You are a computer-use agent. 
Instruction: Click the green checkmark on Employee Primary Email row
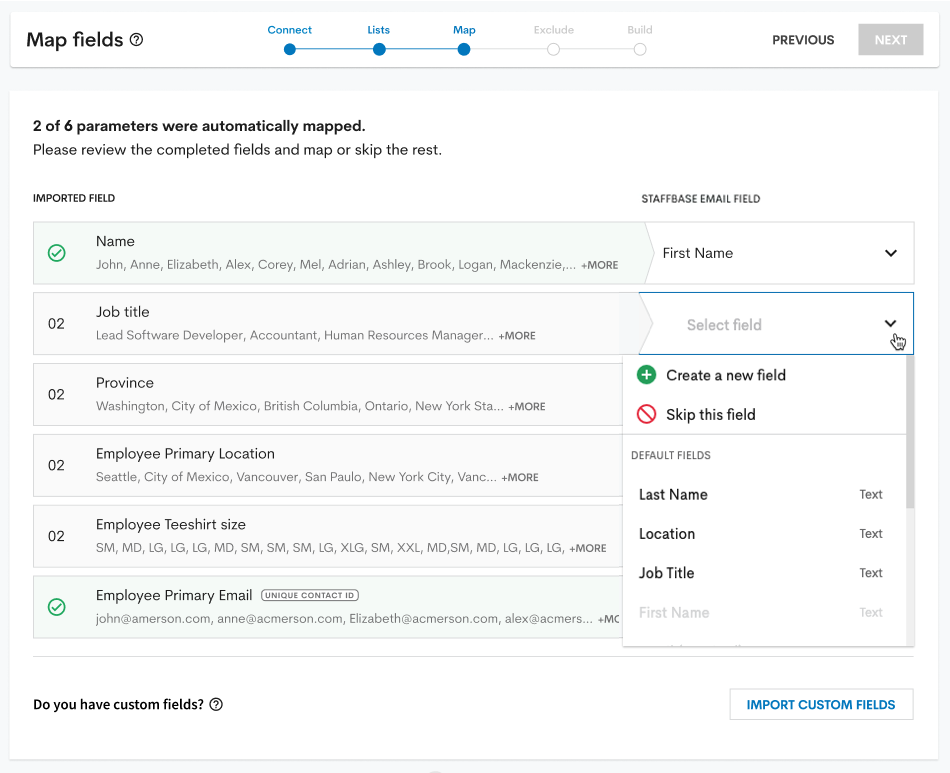(x=57, y=606)
